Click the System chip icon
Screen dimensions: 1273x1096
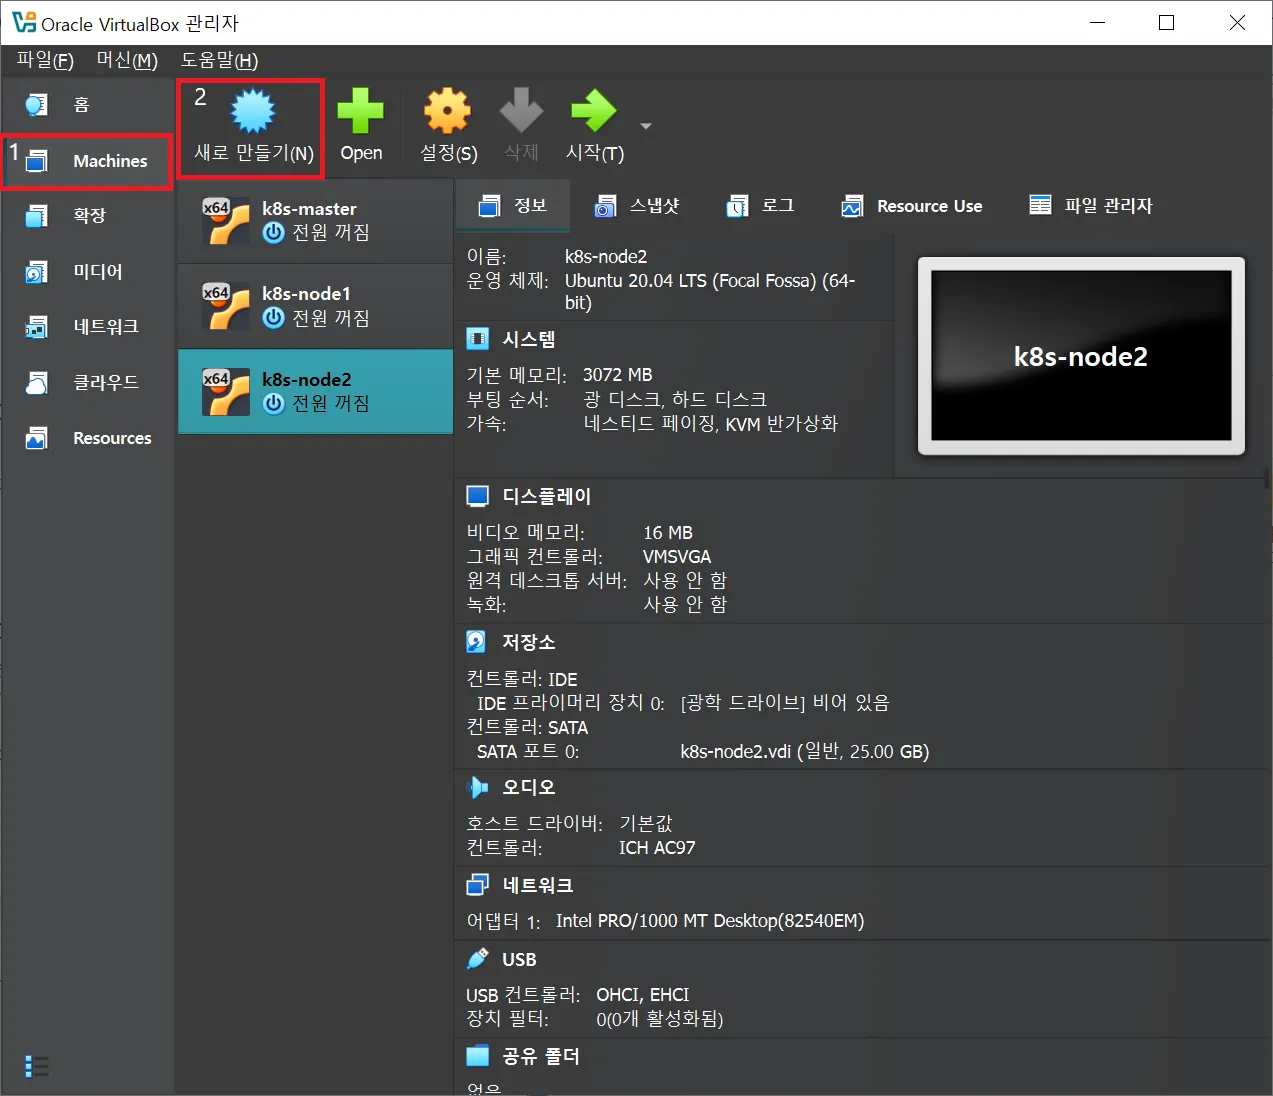tap(478, 339)
